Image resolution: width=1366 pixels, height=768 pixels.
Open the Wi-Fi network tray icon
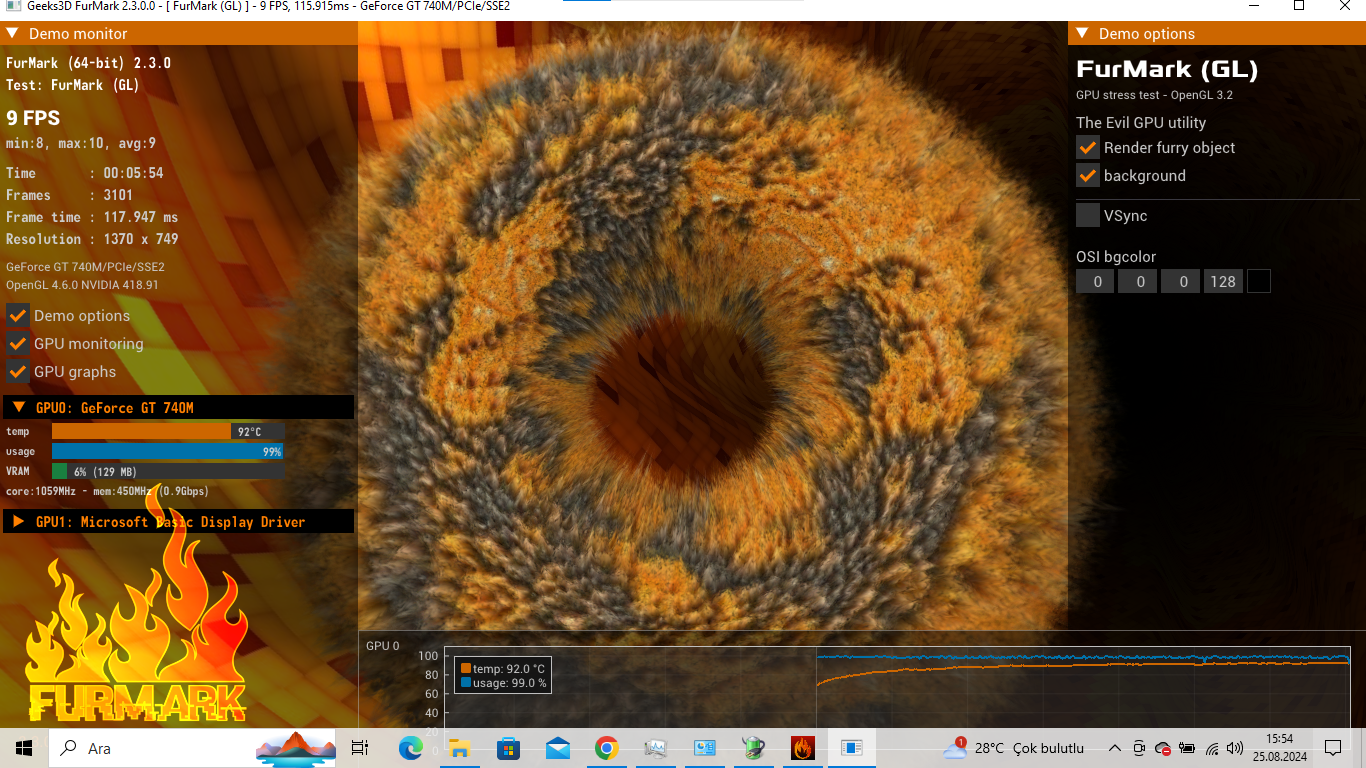[1212, 748]
